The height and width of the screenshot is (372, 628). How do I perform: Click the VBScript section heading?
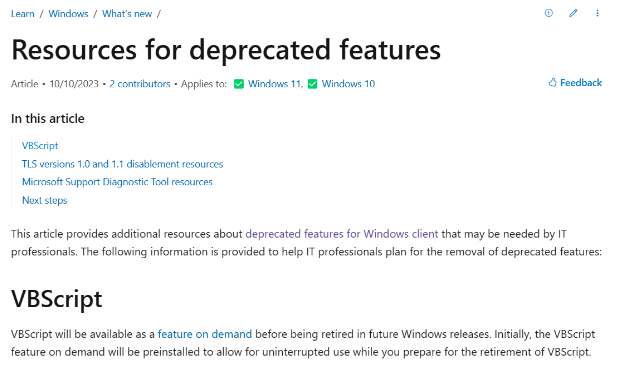pos(57,299)
